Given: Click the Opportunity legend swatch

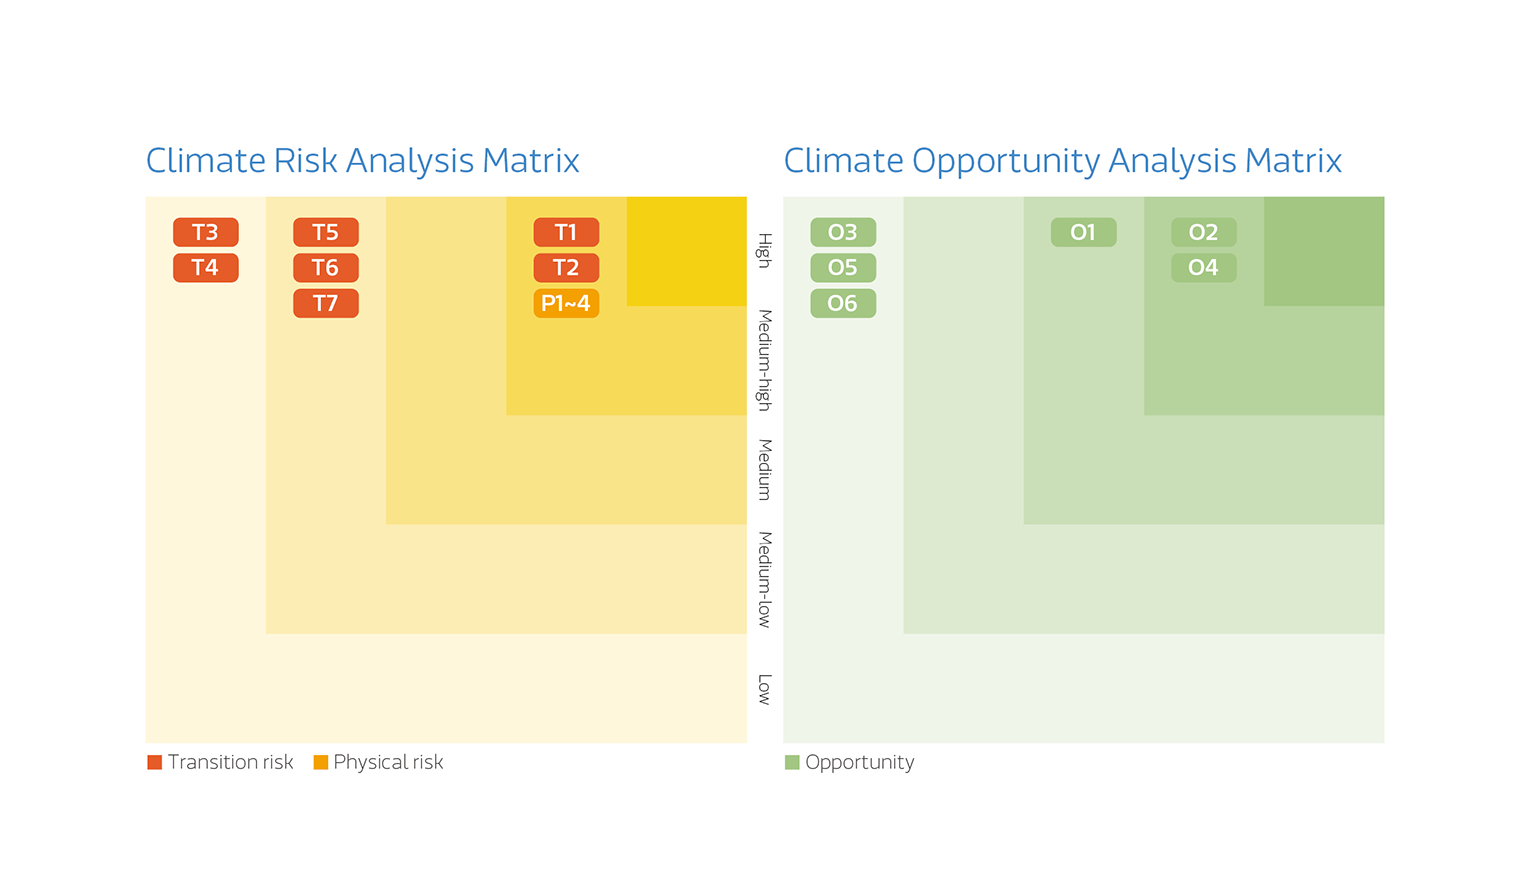Looking at the screenshot, I should (x=793, y=763).
